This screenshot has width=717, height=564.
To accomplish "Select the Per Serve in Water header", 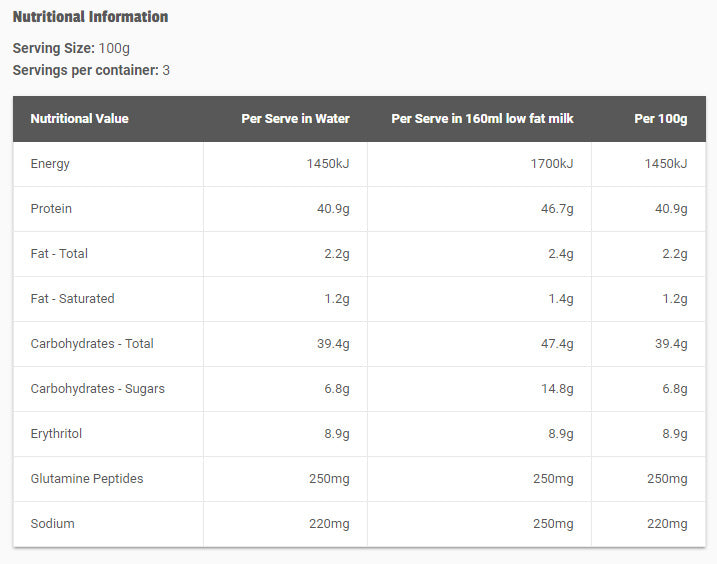I will point(295,119).
